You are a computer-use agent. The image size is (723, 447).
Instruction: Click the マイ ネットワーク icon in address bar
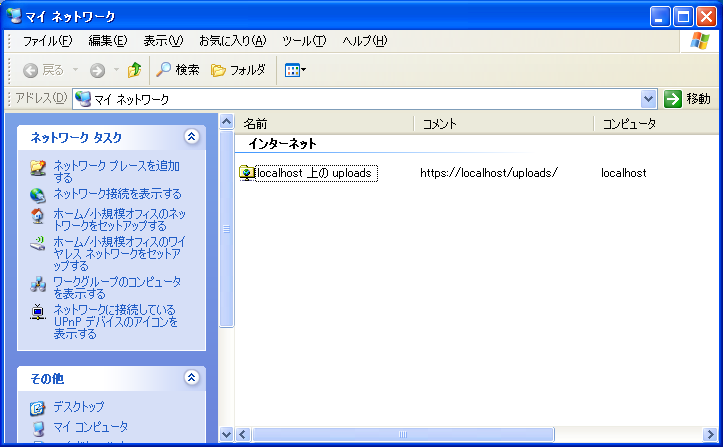pyautogui.click(x=83, y=99)
